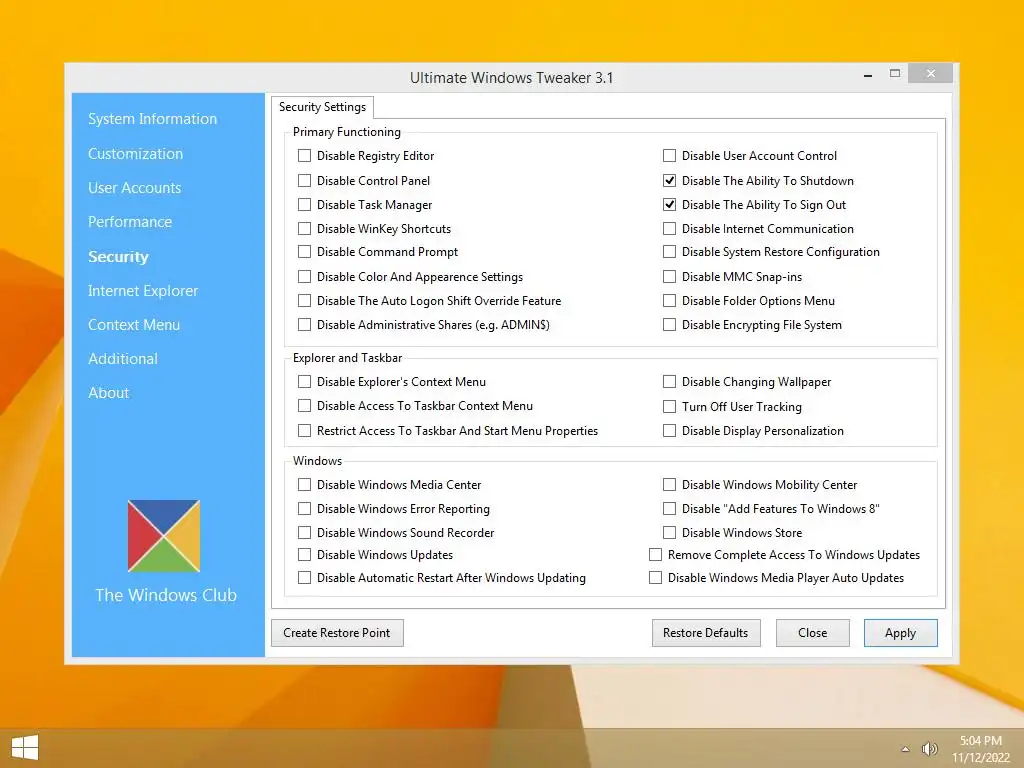Check Disable User Account Control

point(669,155)
